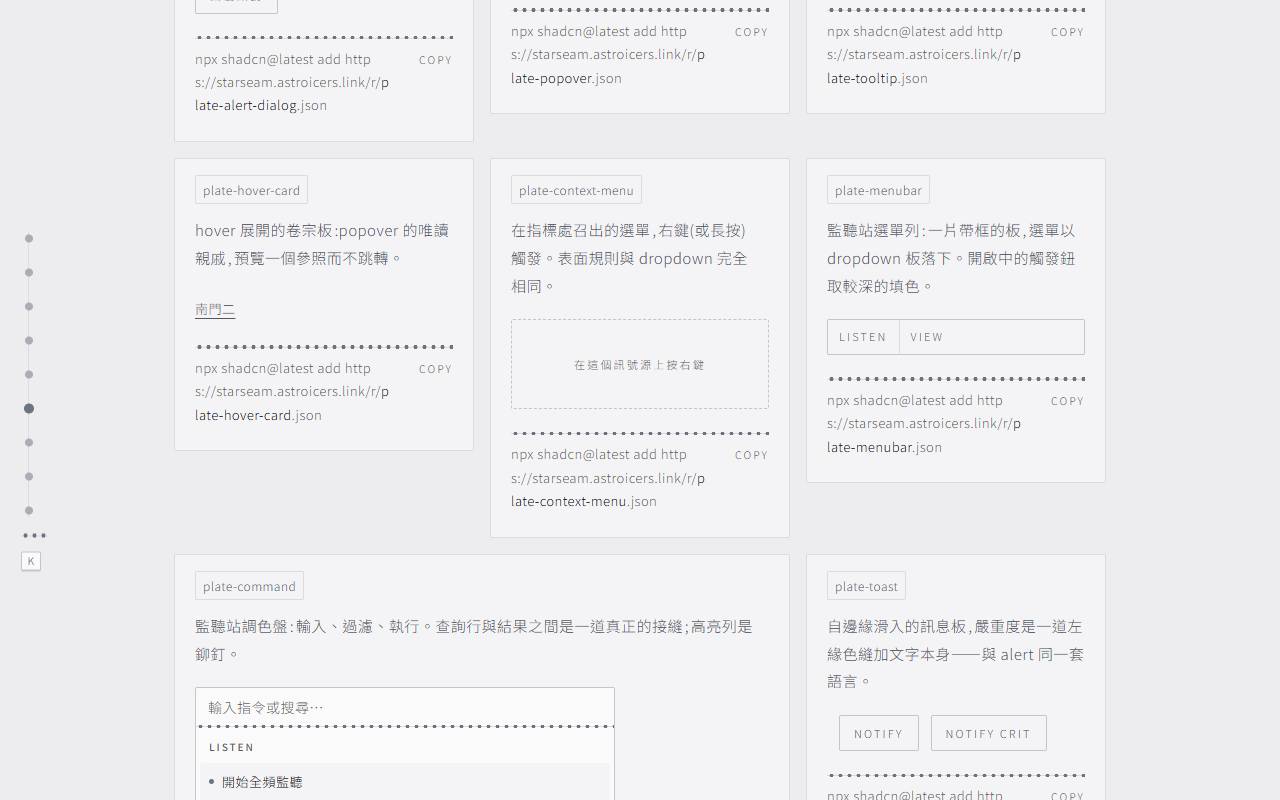1280x800 pixels.
Task: Click the plate-context-menu badge
Action: coord(576,190)
